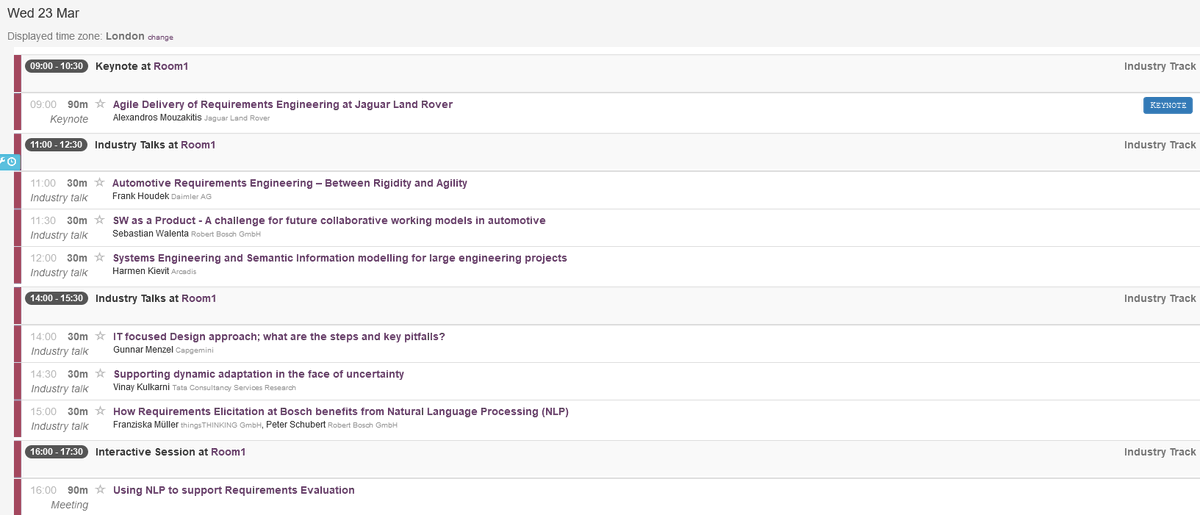Screen dimensions: 1200x515
Task: Click Industry Track label in Interactive Session row
Action: point(1160,452)
